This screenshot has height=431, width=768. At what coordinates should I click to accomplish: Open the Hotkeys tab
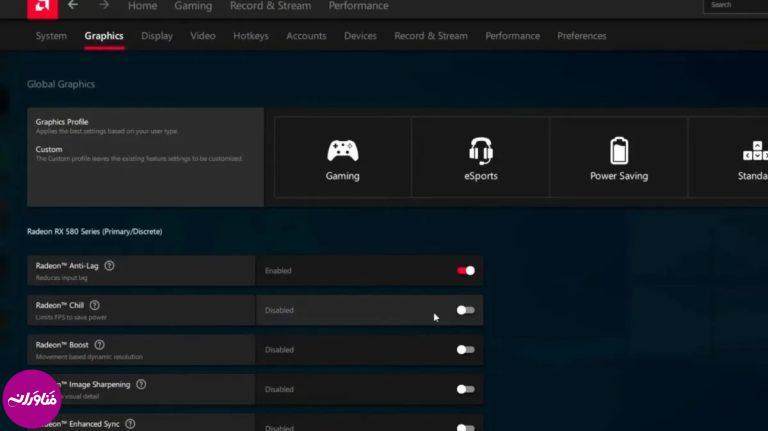coord(251,36)
